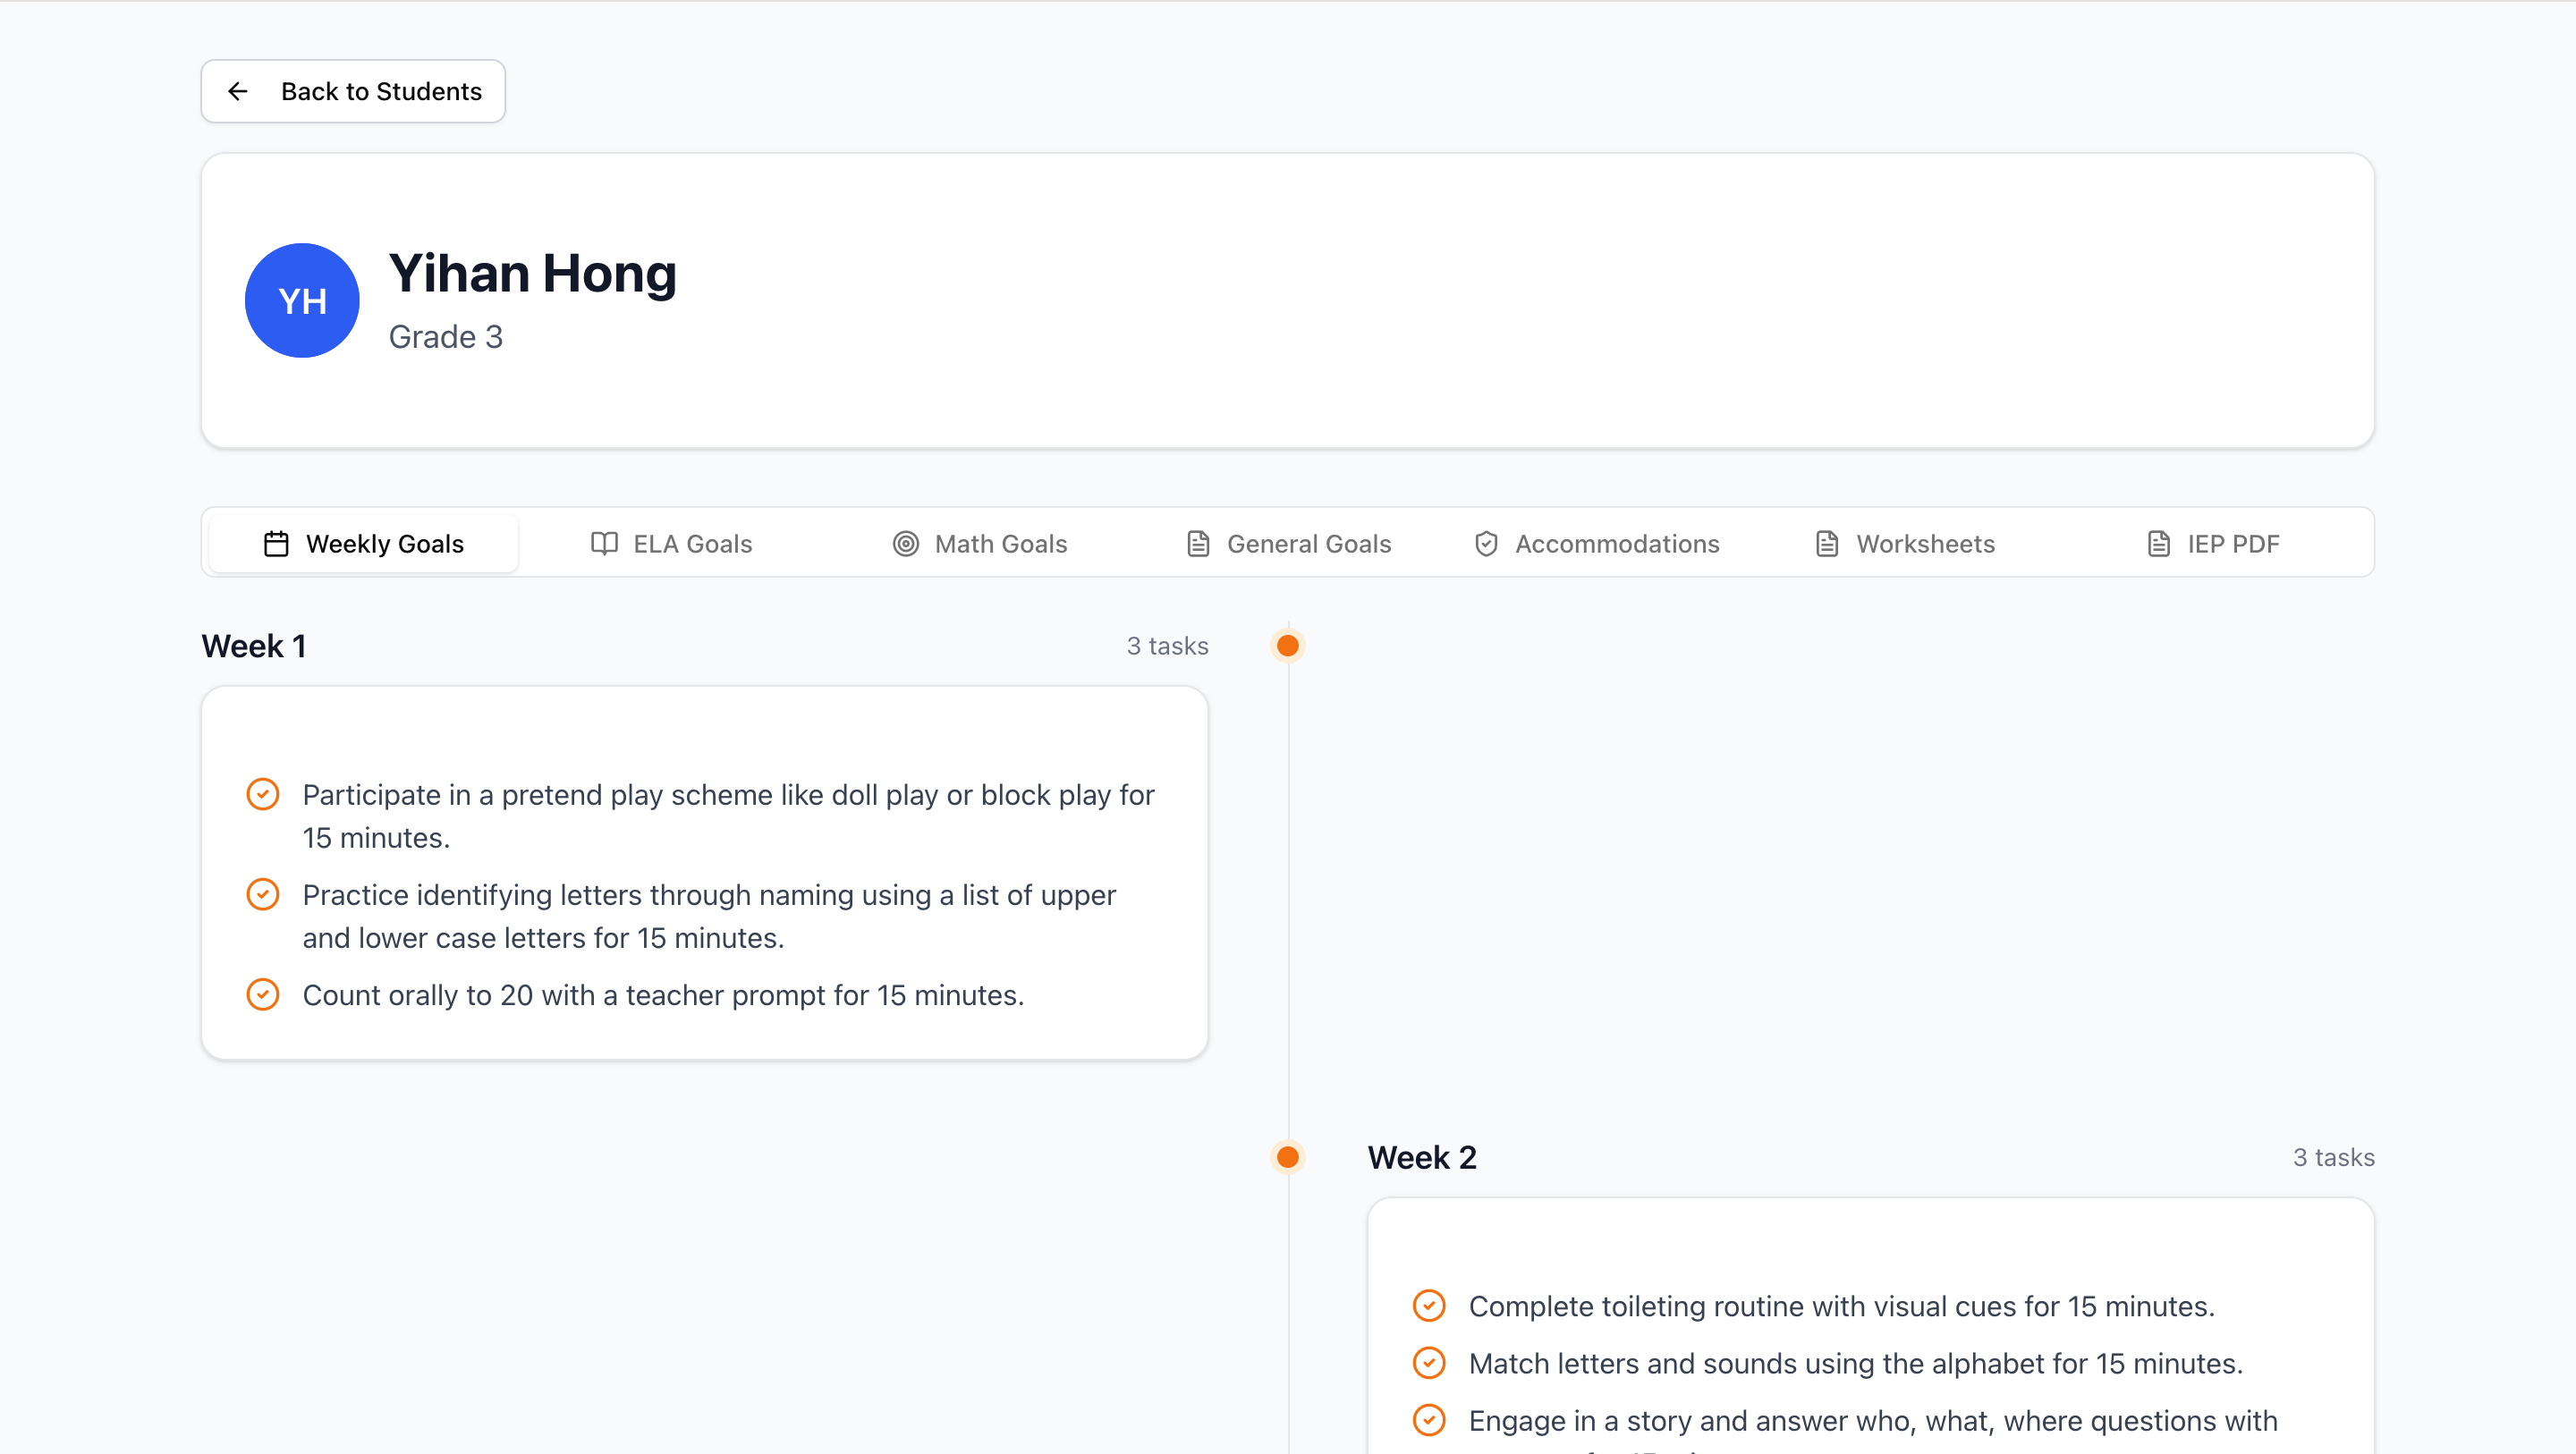Toggle the match letters and sounds checkmark
Viewport: 2576px width, 1454px height.
pos(1429,1362)
